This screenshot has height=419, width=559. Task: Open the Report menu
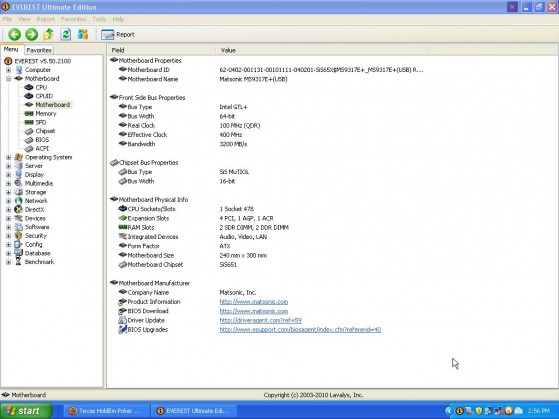point(46,19)
